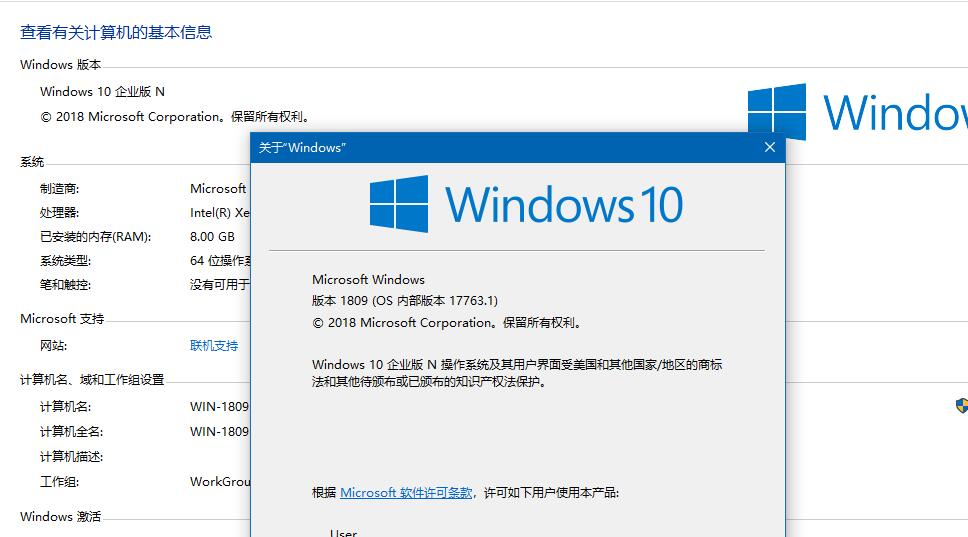This screenshot has height=537, width=968.
Task: Select the WIN-1809 value beside 计算机全名
Action: click(219, 431)
